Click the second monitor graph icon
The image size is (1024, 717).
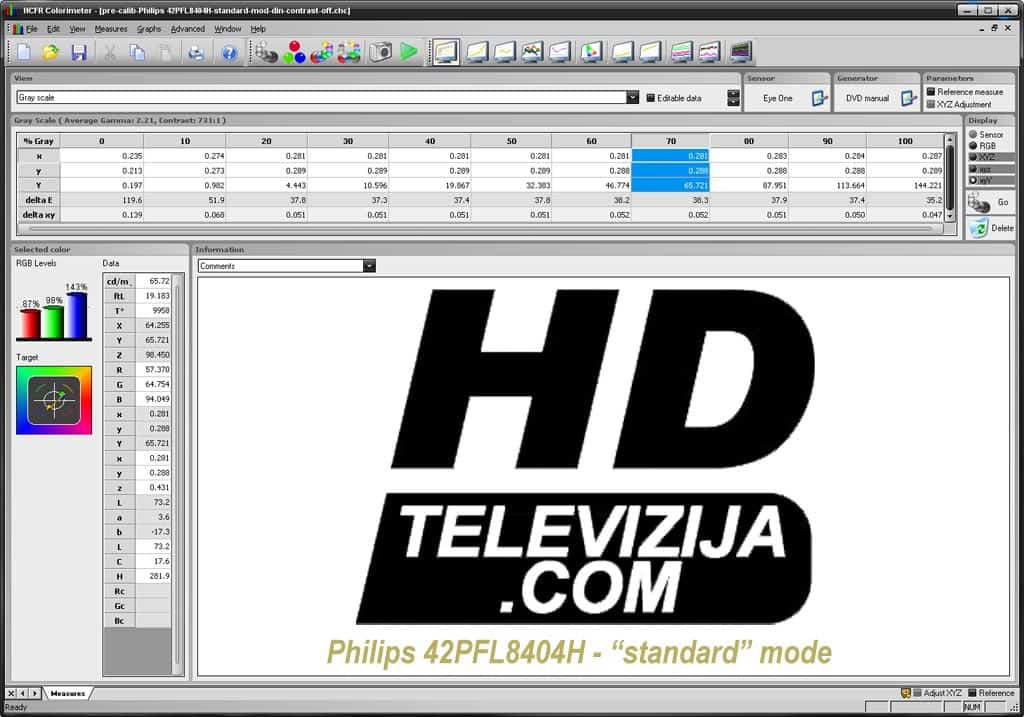[477, 52]
